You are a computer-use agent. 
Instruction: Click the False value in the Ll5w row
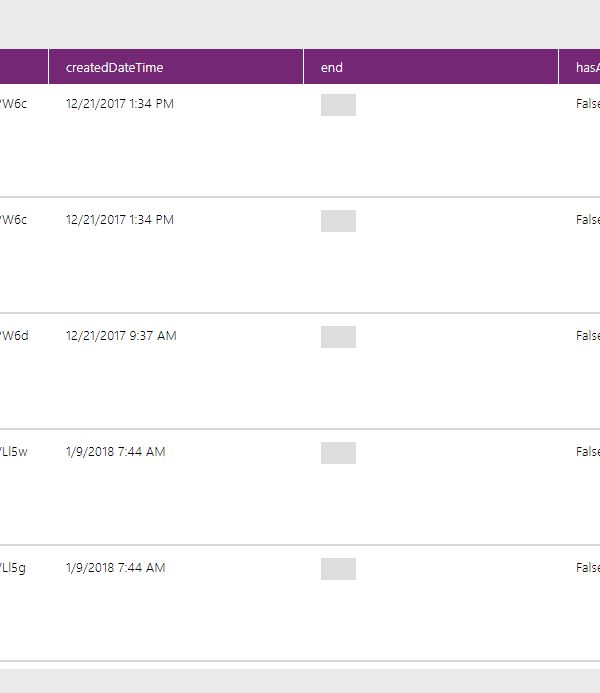tap(588, 452)
